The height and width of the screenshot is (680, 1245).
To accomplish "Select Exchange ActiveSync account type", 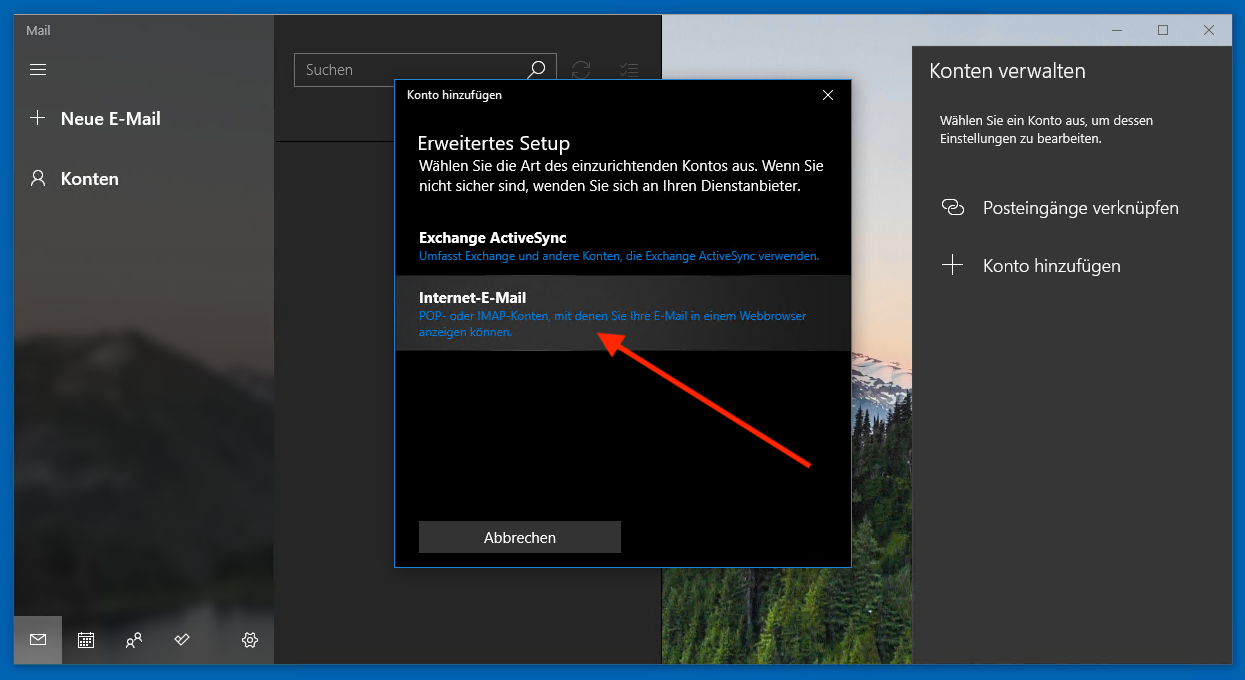I will point(622,246).
